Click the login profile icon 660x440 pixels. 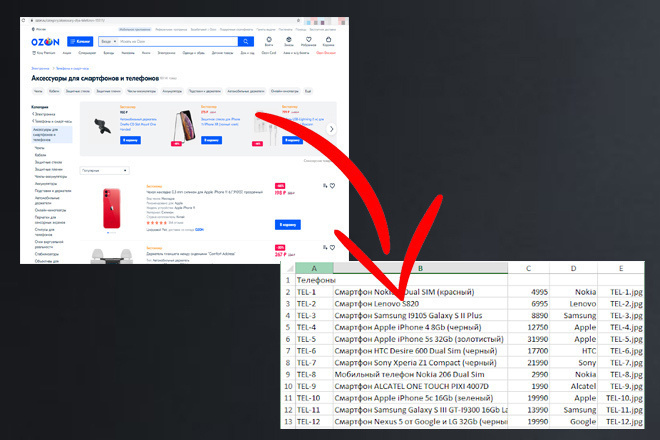tap(269, 41)
